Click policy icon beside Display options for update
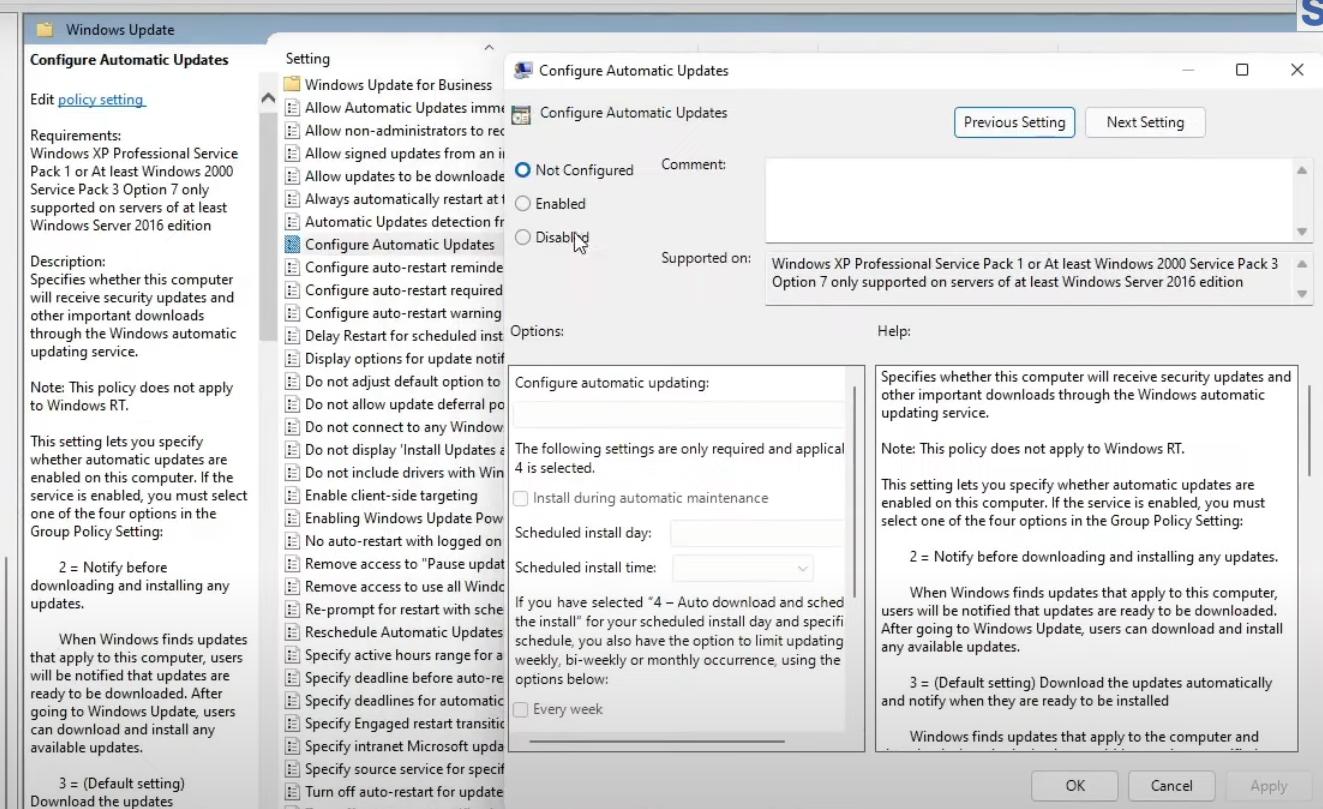The image size is (1323, 809). tap(292, 358)
